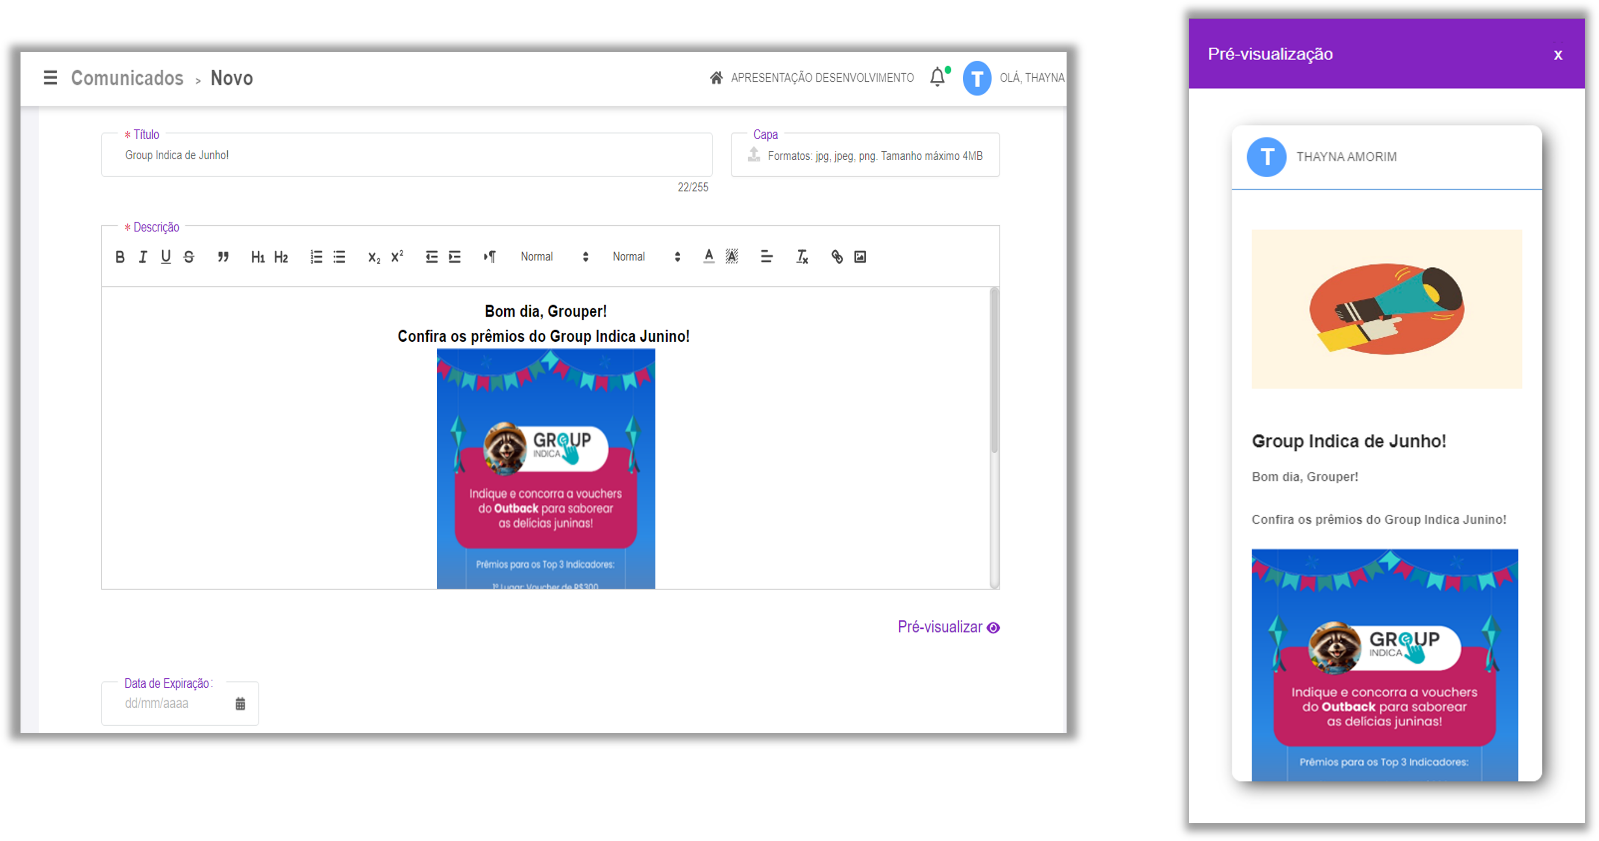Open the first Normal size dropdown
The image size is (1599, 841).
click(x=555, y=257)
